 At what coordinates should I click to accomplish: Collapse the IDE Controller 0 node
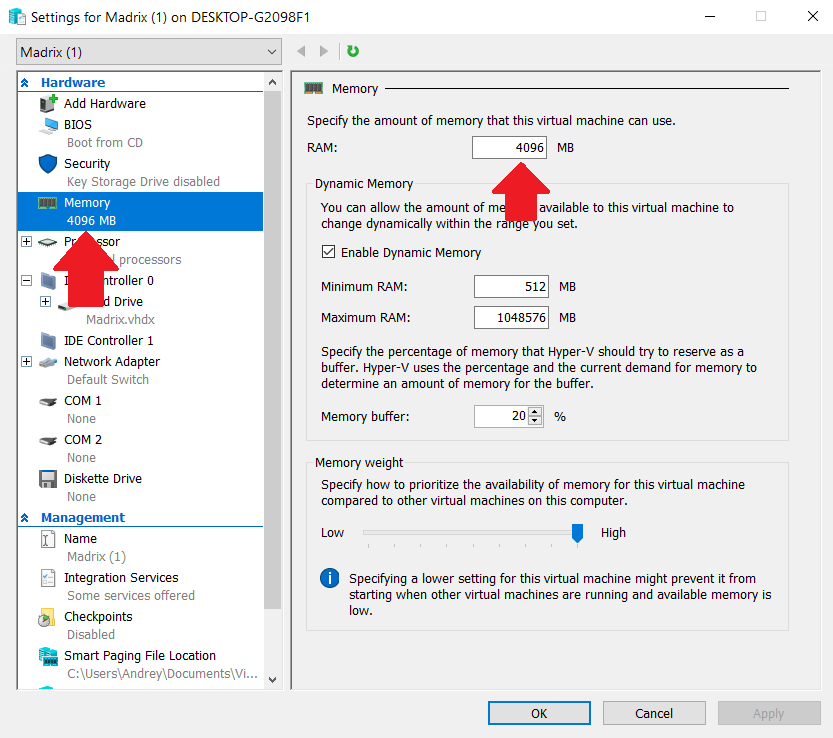tap(26, 281)
